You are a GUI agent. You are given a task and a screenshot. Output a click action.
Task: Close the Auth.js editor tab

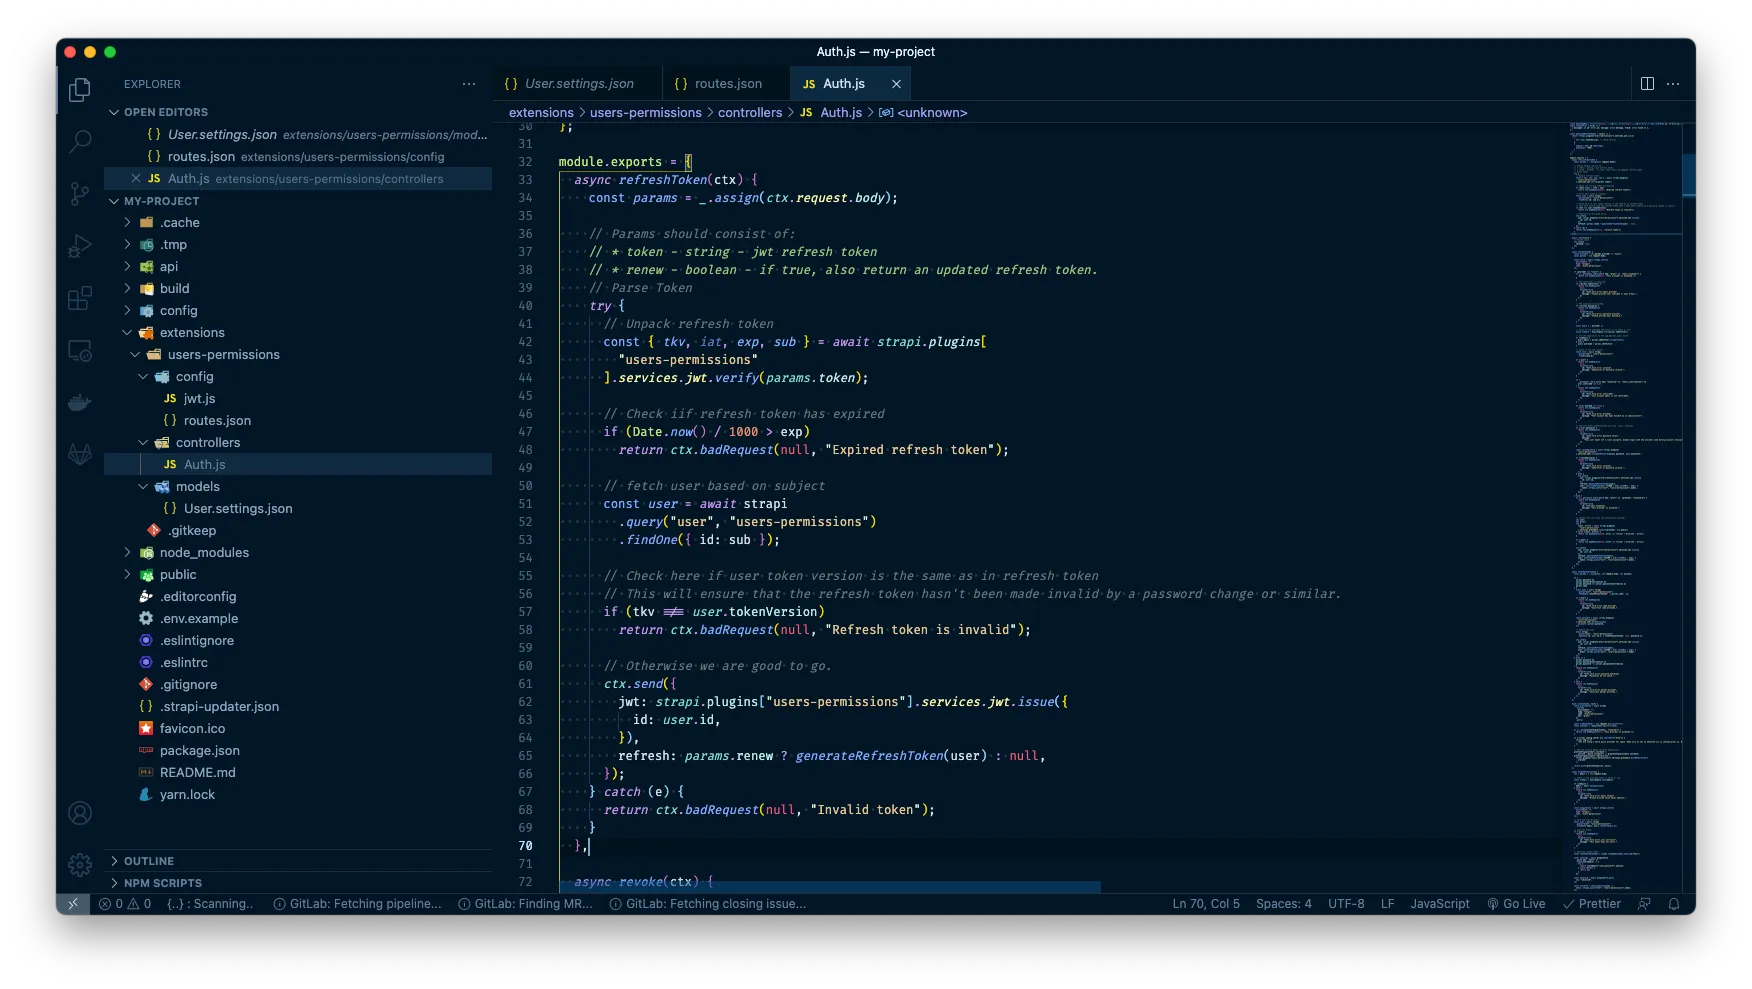click(896, 84)
